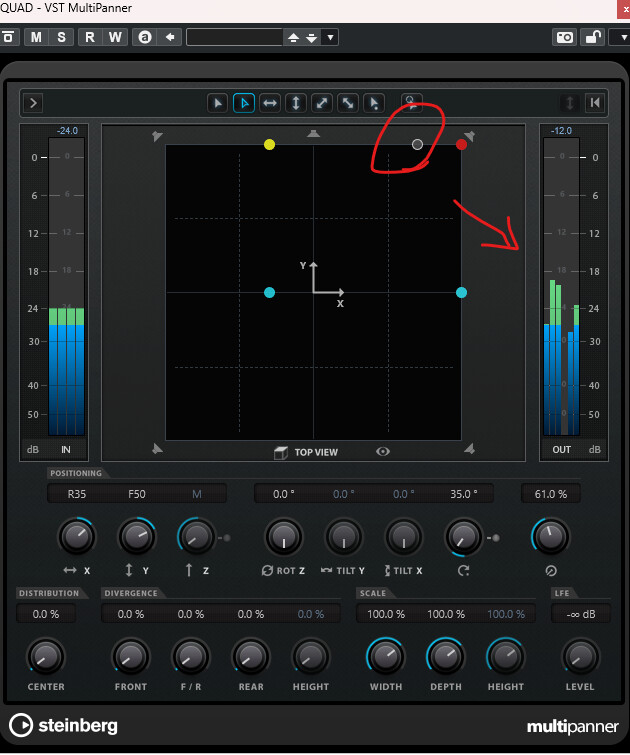The height and width of the screenshot is (755, 630).
Task: Solo the channel with the S button
Action: 62,37
